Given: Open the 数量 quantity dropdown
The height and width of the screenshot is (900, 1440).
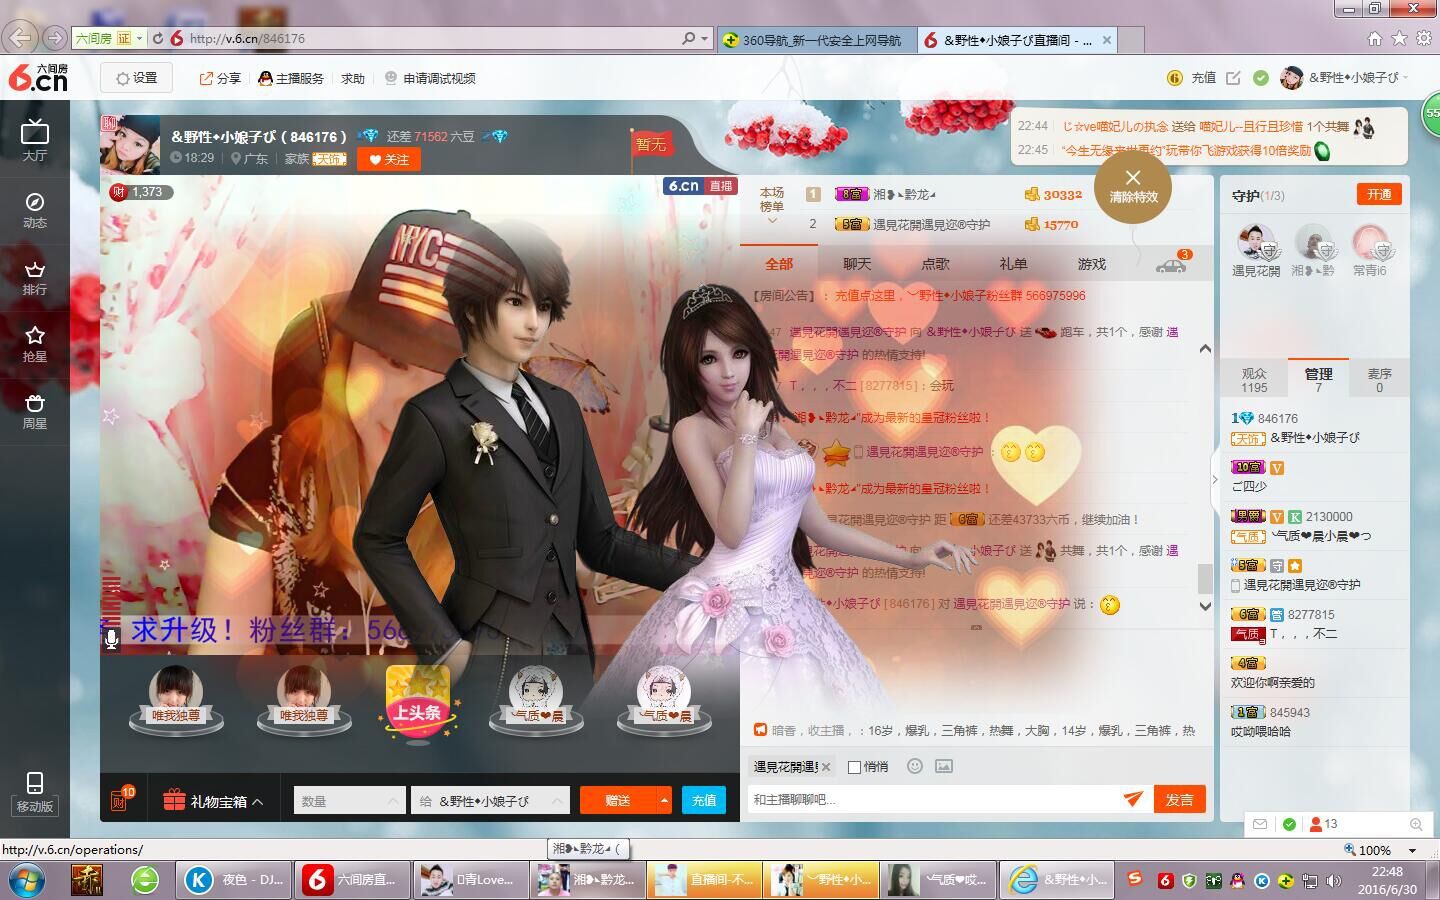Looking at the screenshot, I should (349, 800).
